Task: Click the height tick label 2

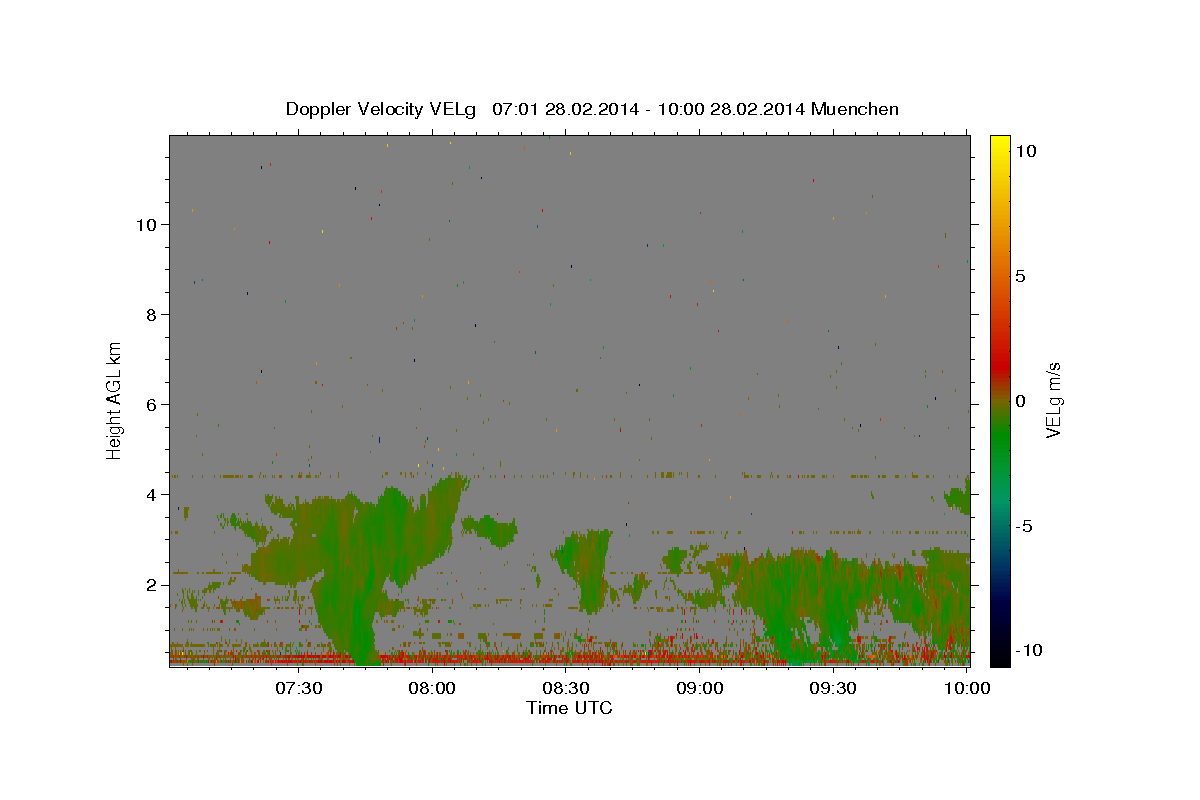Action: pos(151,585)
